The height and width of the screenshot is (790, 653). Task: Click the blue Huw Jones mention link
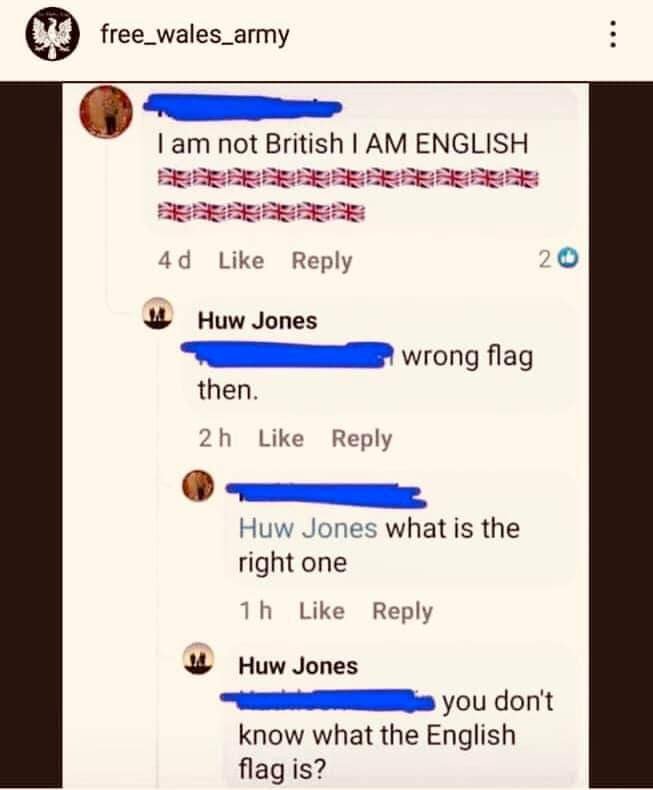tap(308, 529)
